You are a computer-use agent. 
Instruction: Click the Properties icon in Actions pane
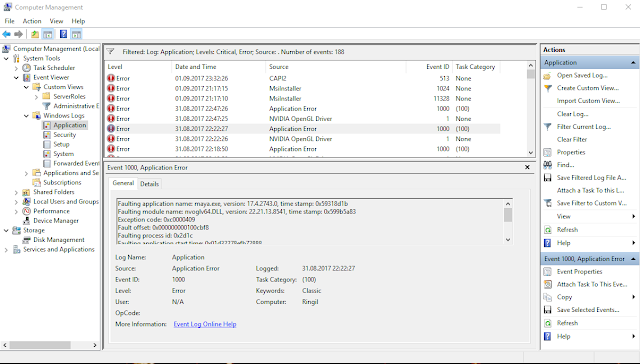pos(548,153)
